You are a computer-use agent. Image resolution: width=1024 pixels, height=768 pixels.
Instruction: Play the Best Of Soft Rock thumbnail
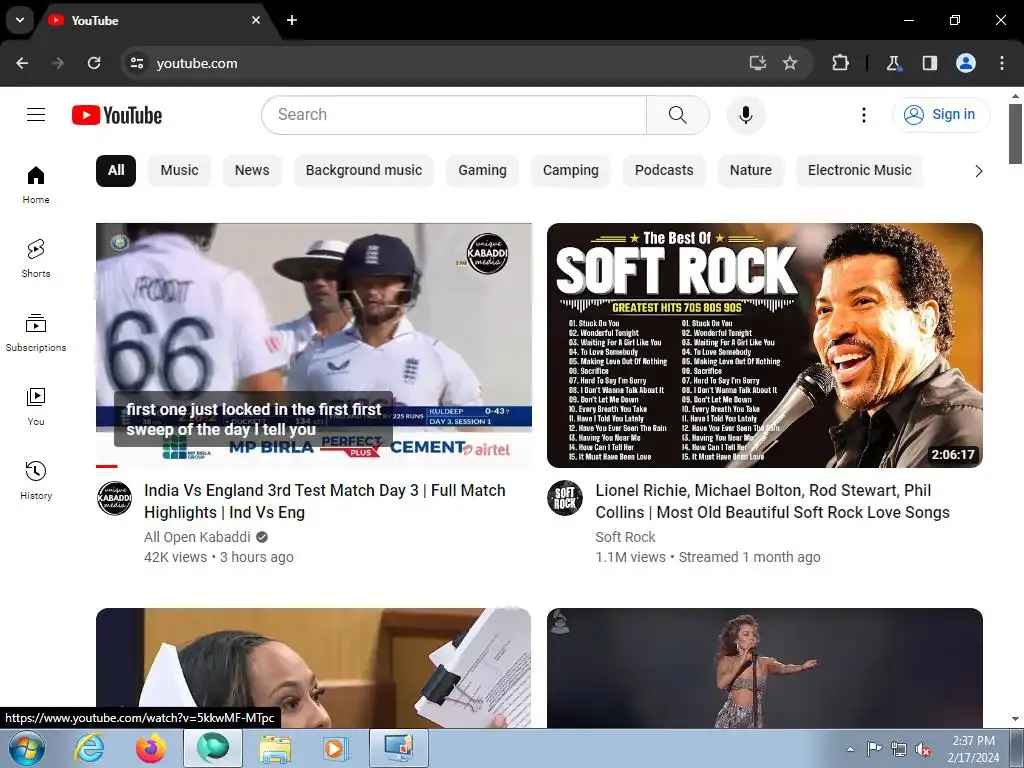click(765, 345)
